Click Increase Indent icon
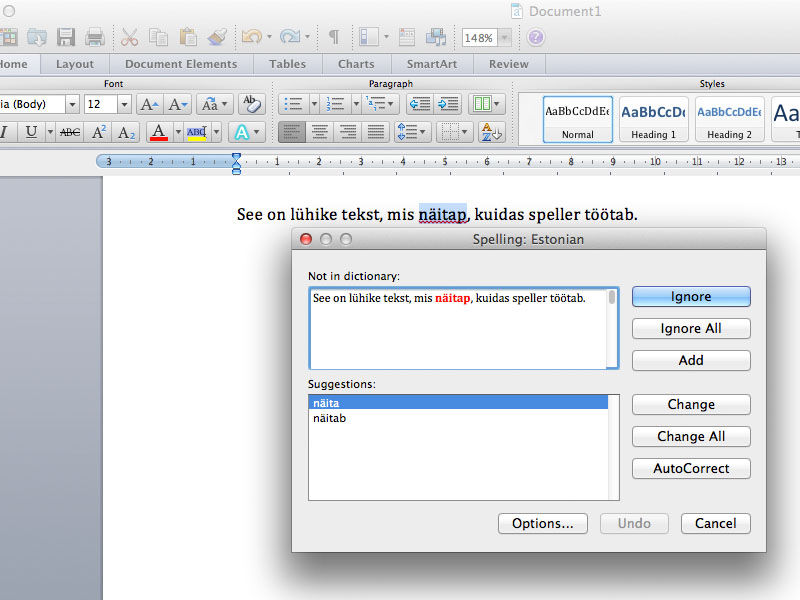 click(448, 104)
